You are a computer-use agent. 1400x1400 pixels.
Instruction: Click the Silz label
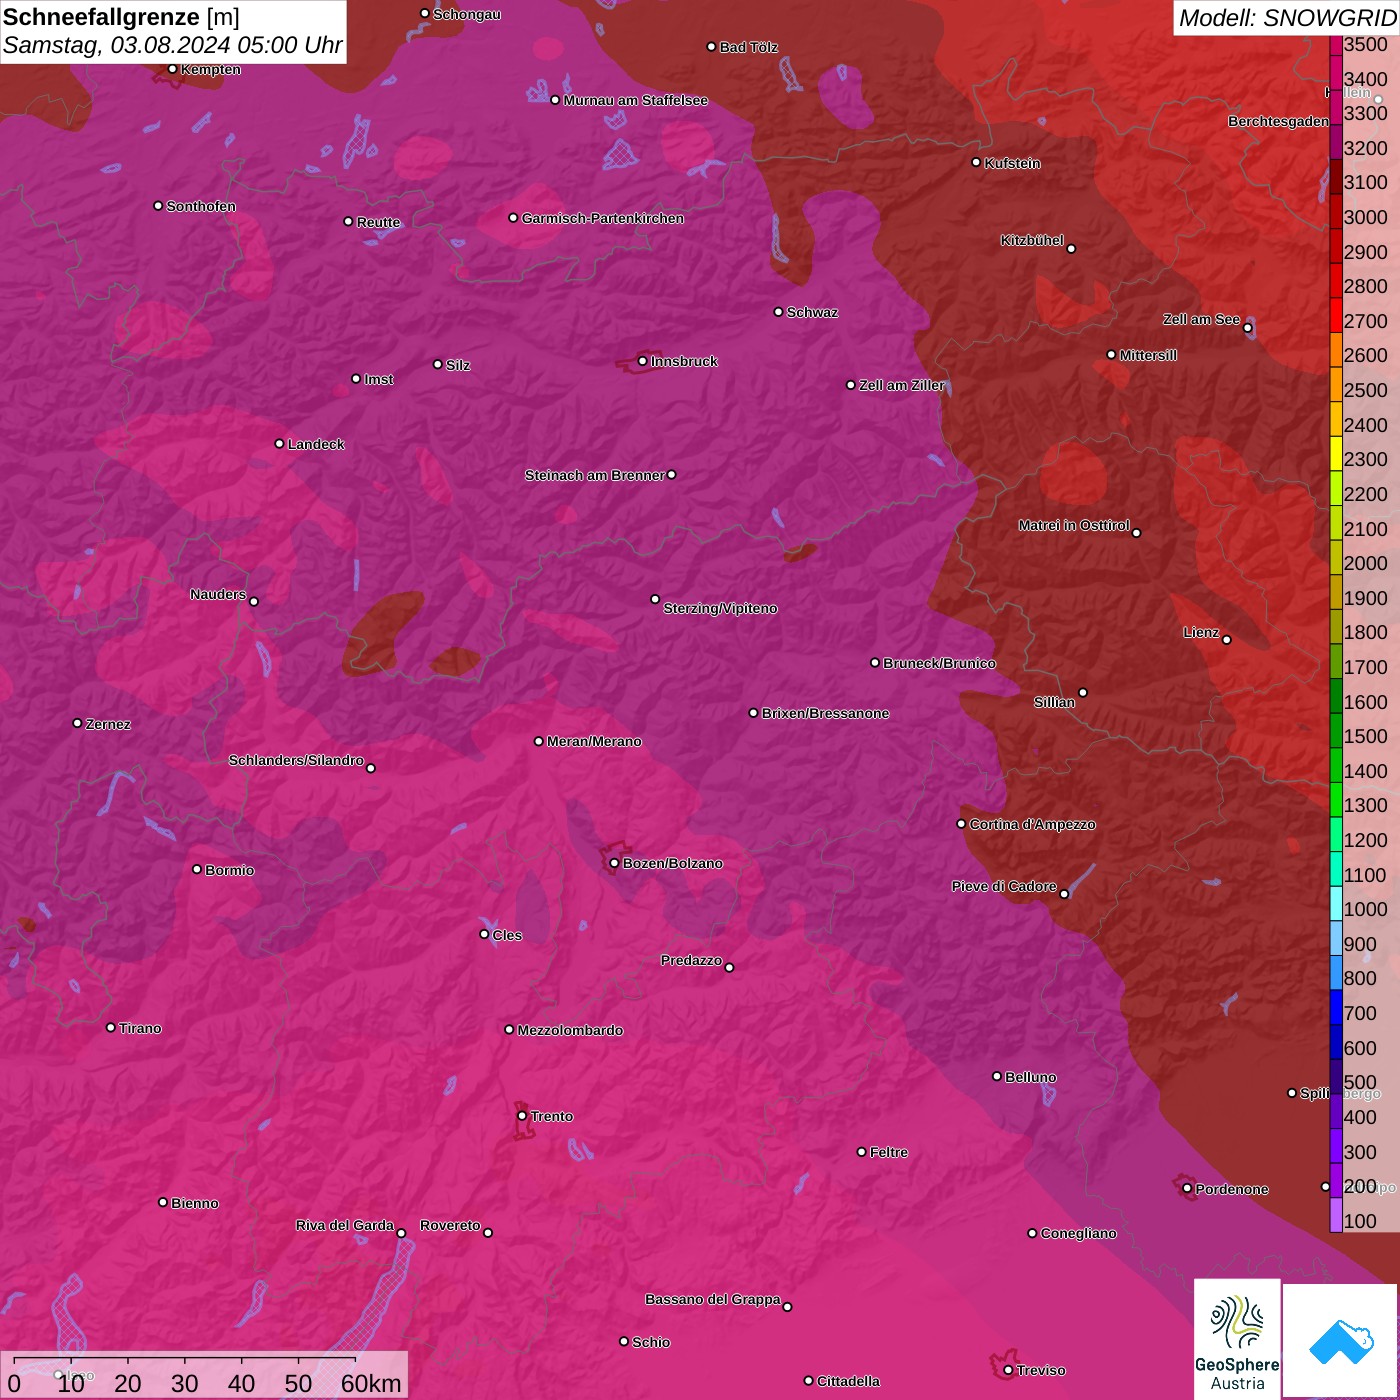tap(457, 365)
